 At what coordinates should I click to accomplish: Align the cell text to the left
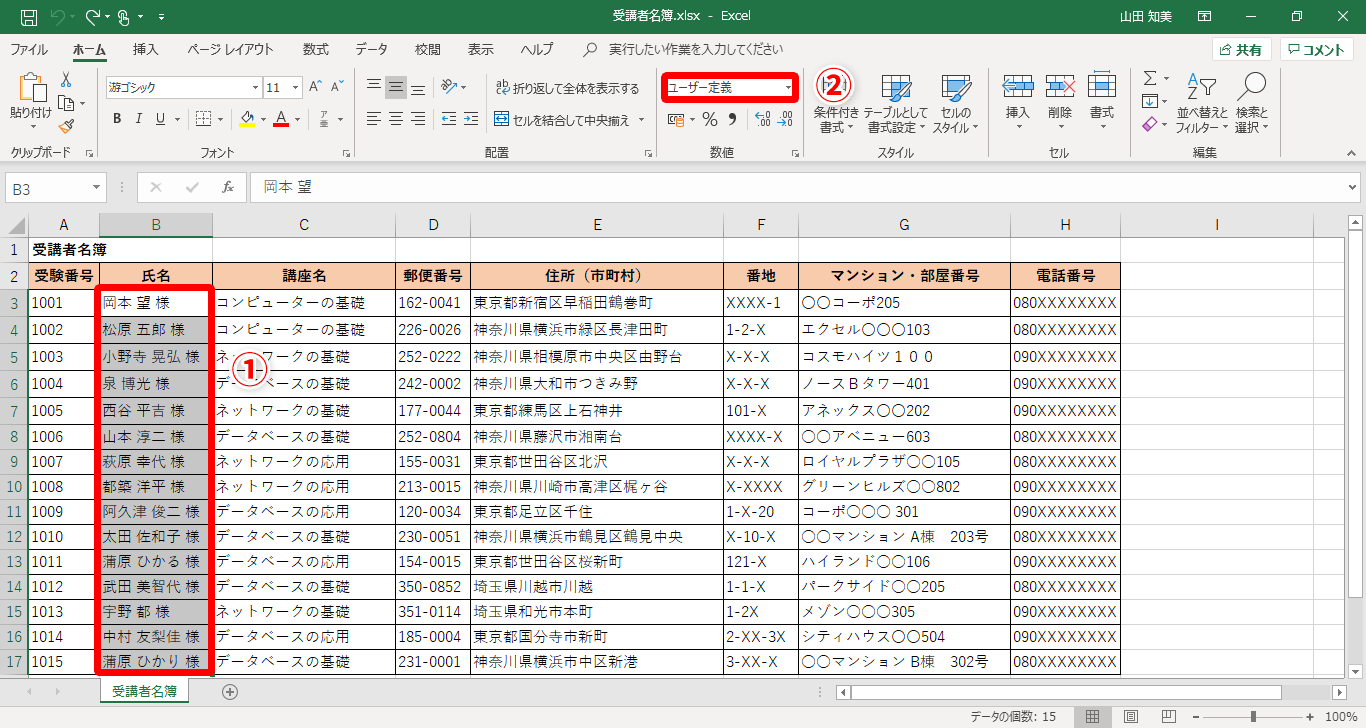[374, 119]
